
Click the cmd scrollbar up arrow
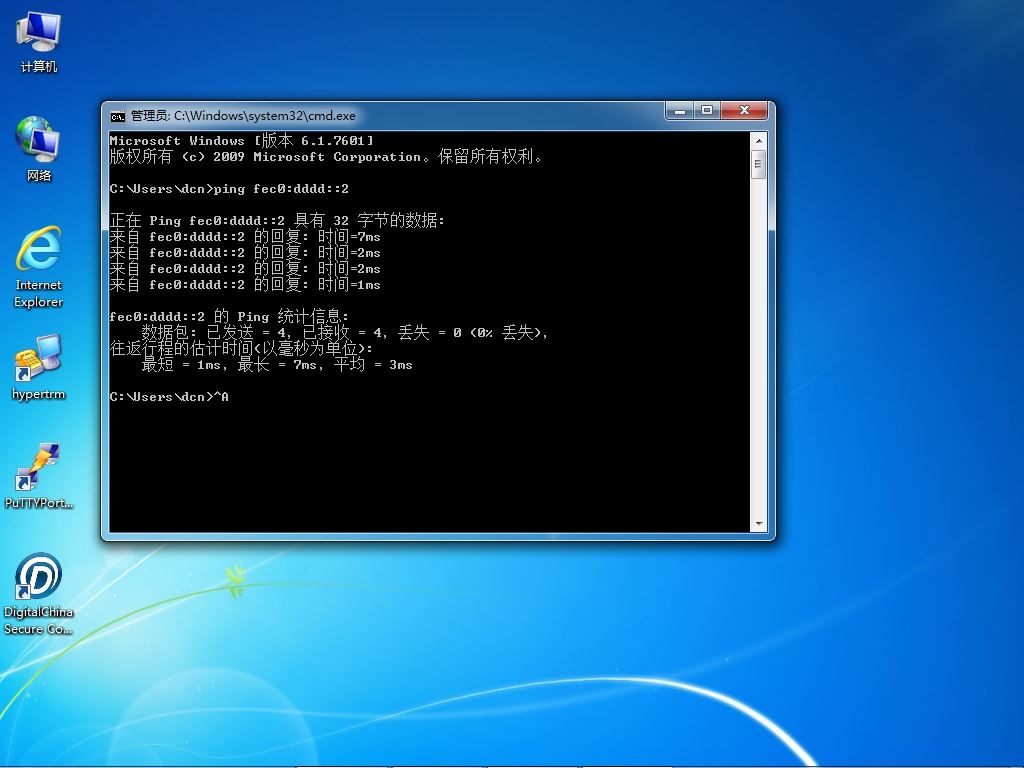(758, 140)
